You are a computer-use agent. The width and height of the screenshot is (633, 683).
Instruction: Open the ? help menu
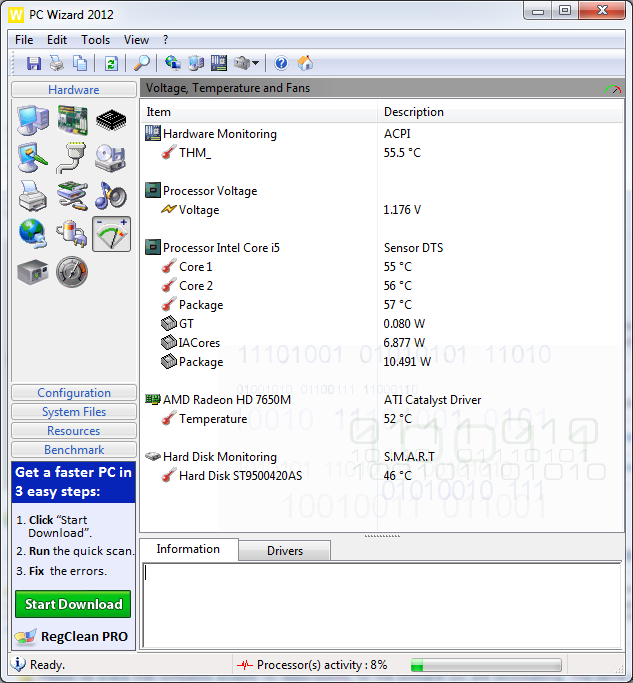(166, 40)
